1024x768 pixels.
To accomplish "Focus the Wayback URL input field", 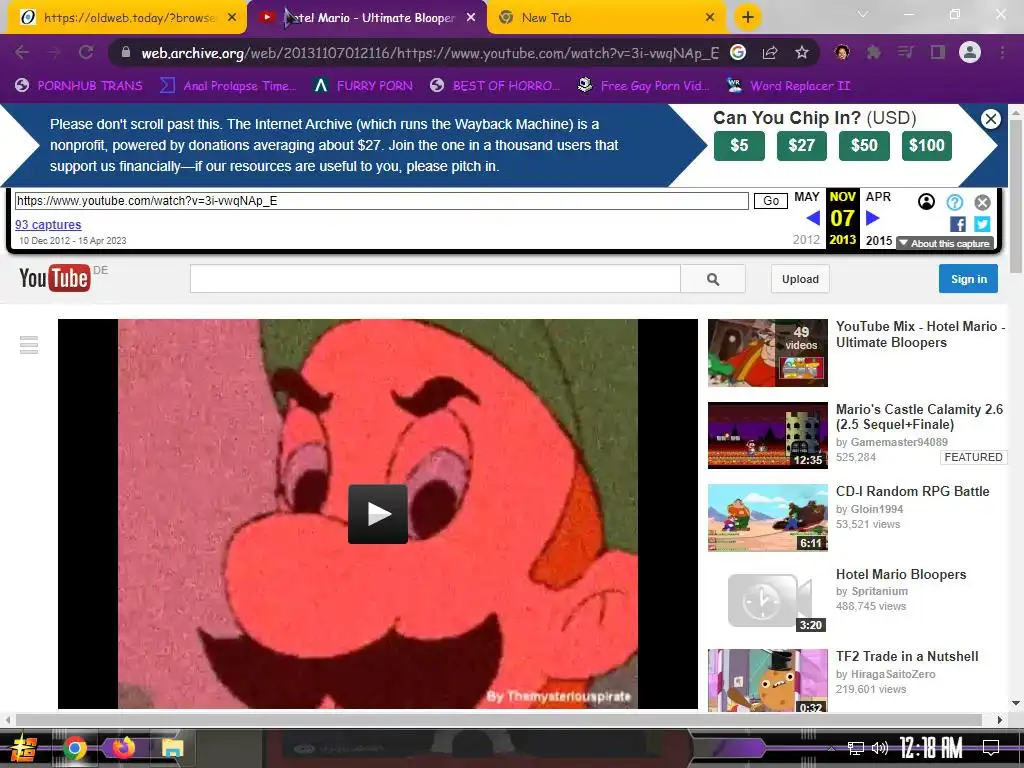I will pos(381,200).
